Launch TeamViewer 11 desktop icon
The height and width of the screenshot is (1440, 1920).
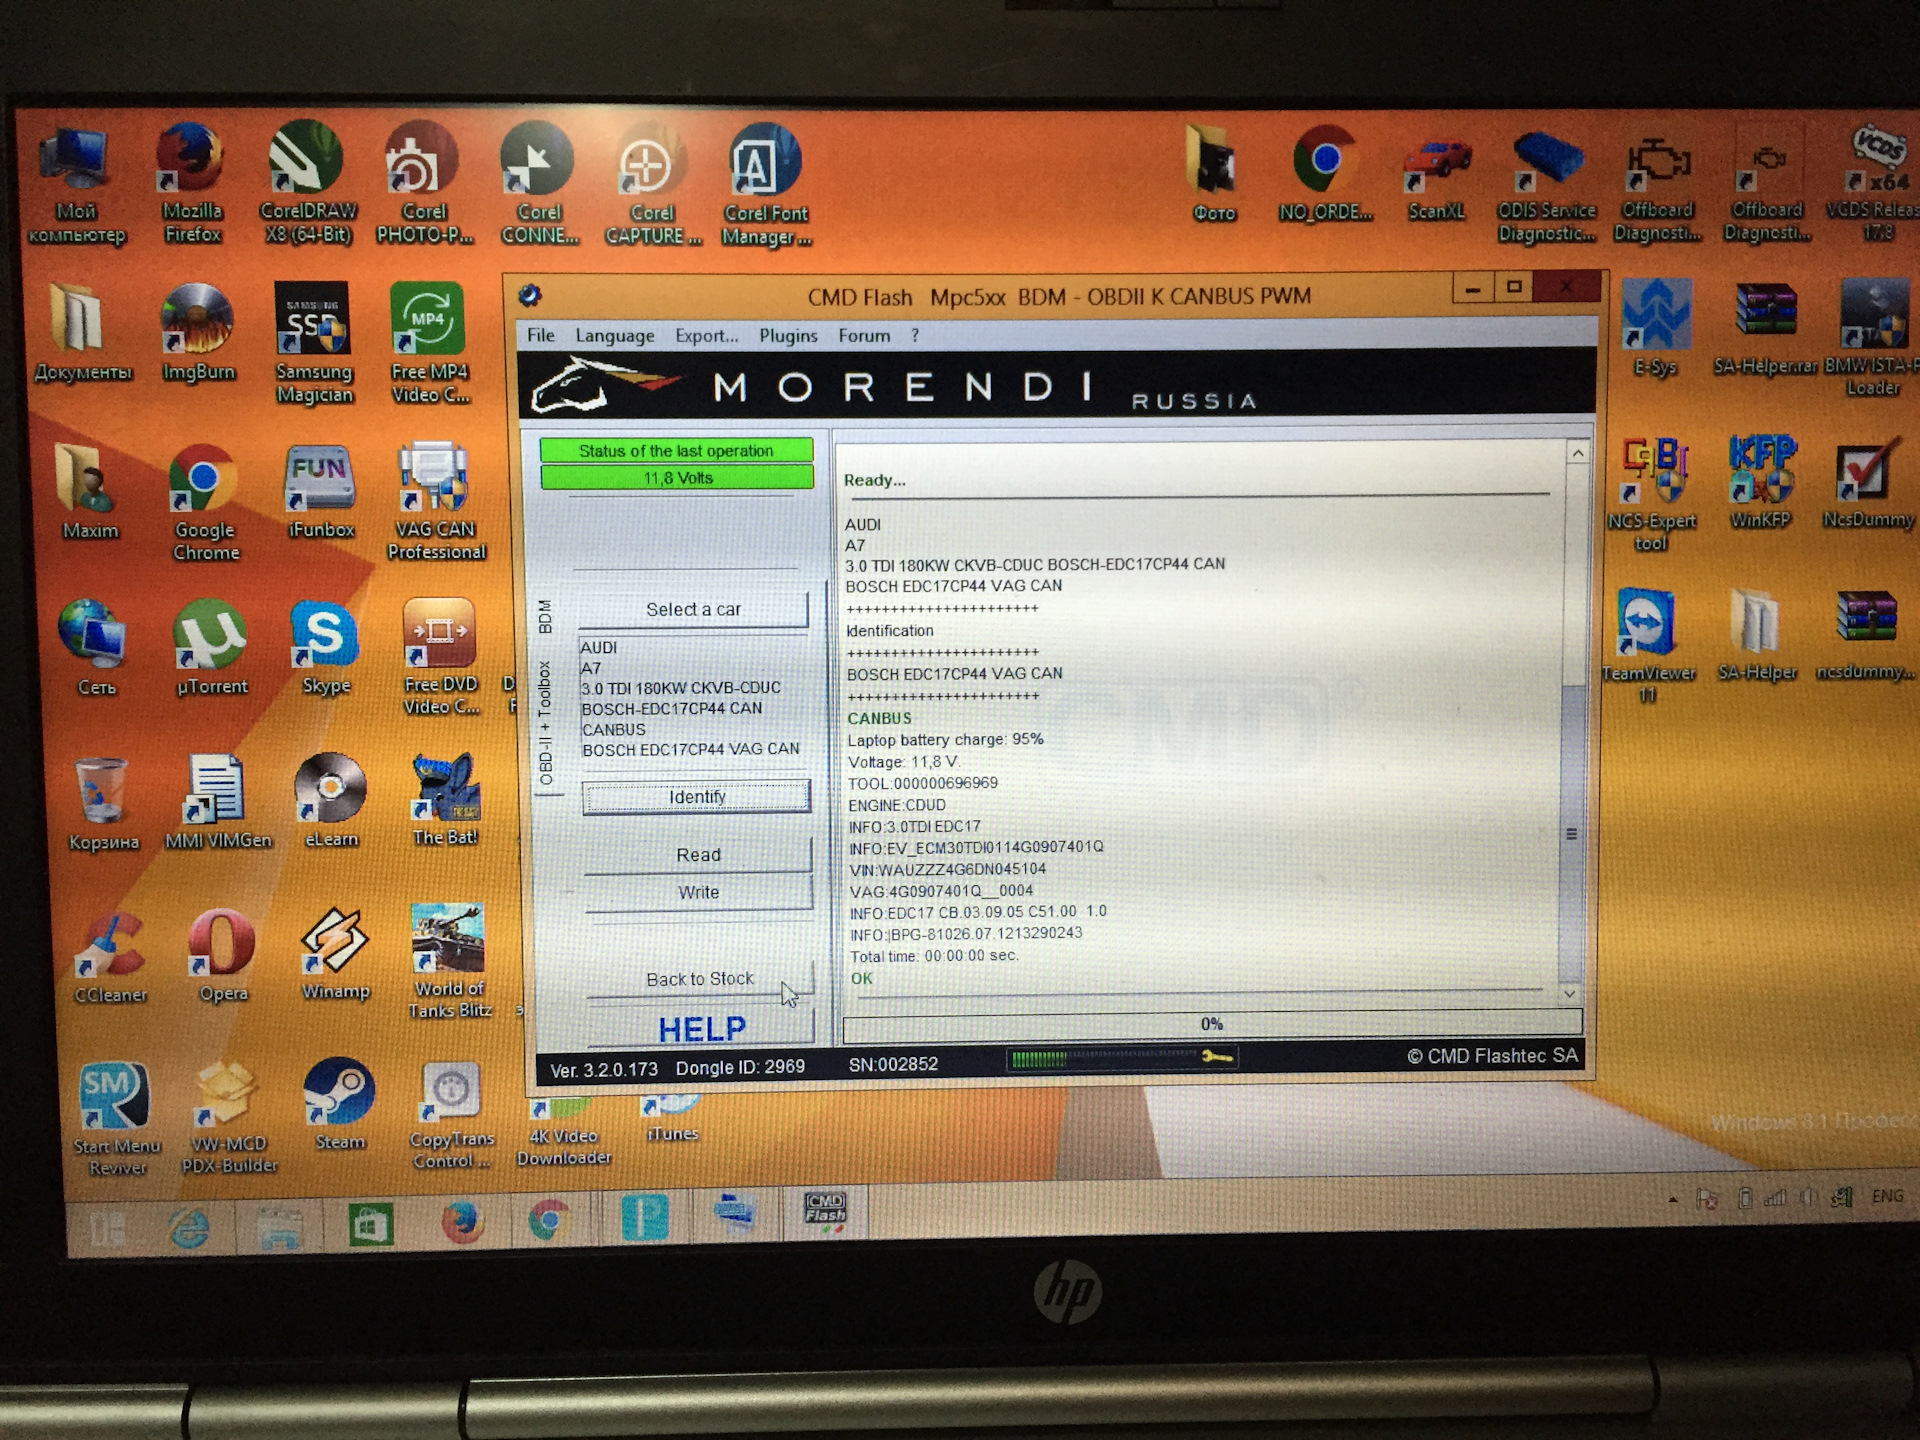[x=1648, y=645]
